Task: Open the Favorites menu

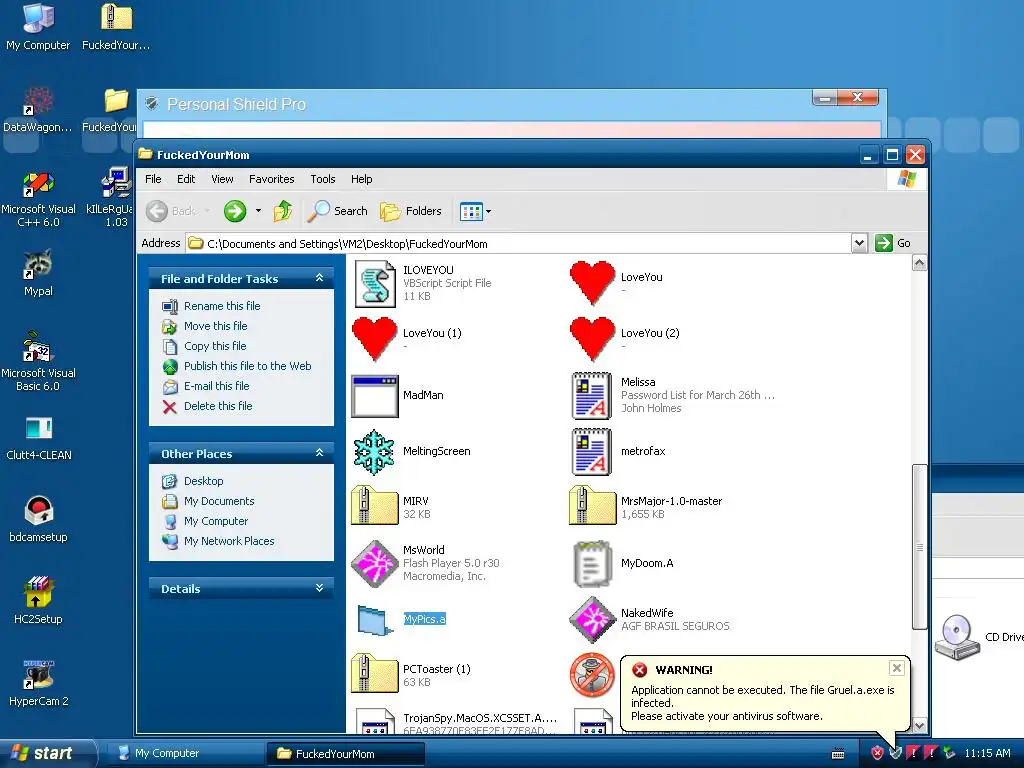Action: pyautogui.click(x=271, y=179)
